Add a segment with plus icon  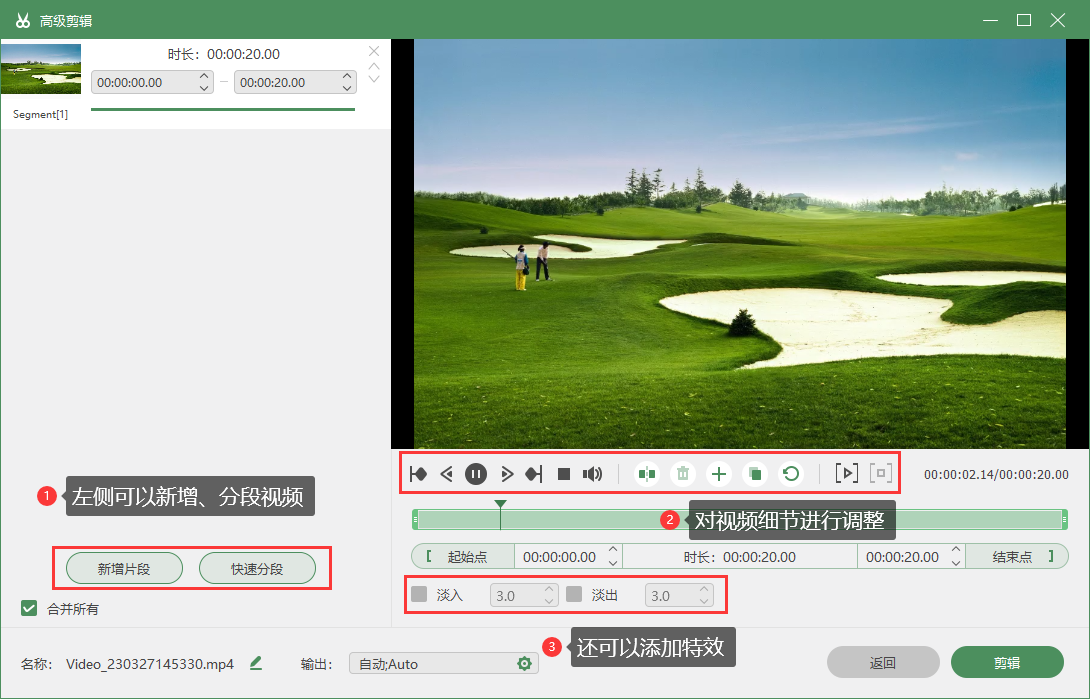tap(719, 475)
